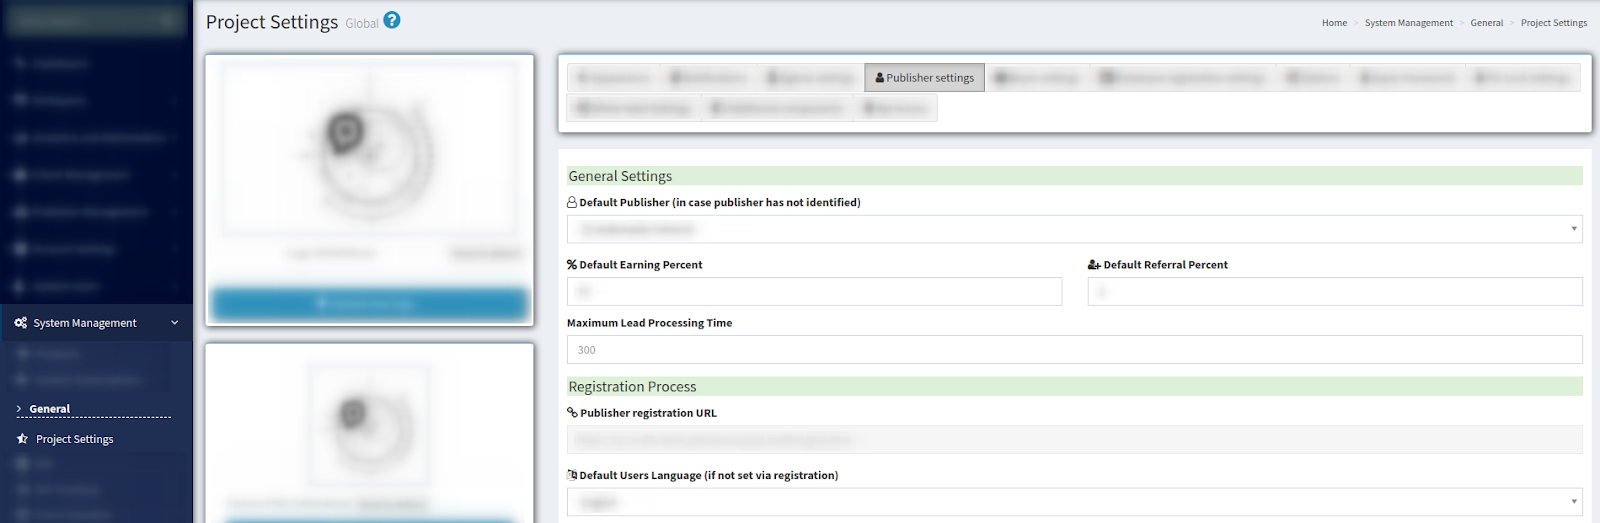1600x523 pixels.
Task: Click the General breadcrumb link
Action: point(1486,23)
